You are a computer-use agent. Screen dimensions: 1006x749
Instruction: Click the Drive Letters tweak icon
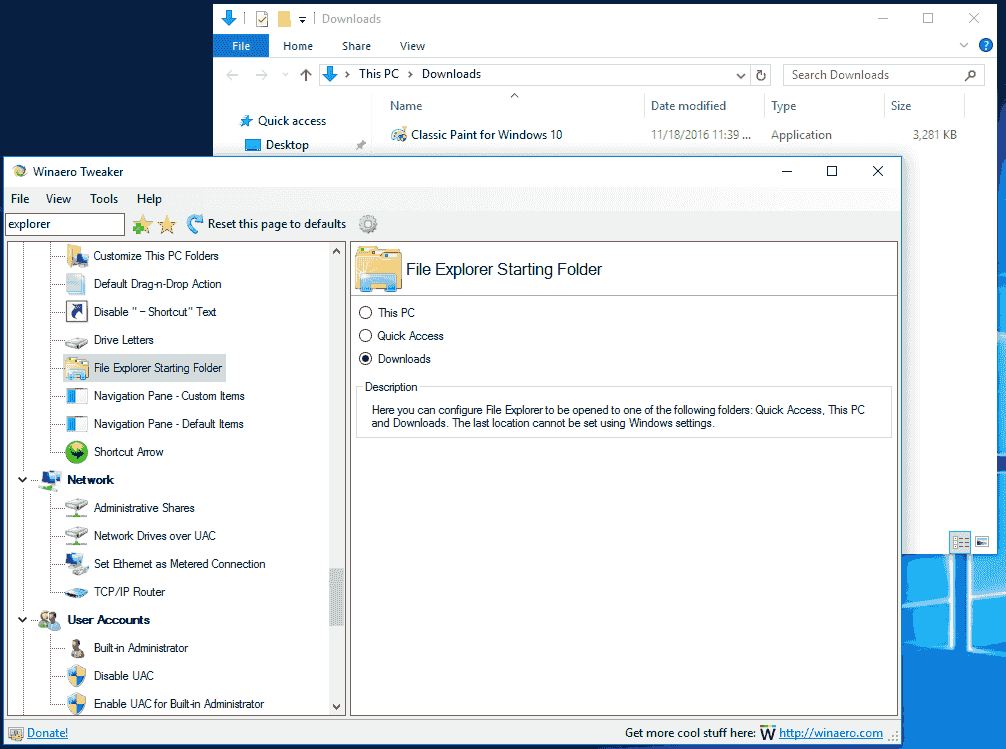[77, 340]
